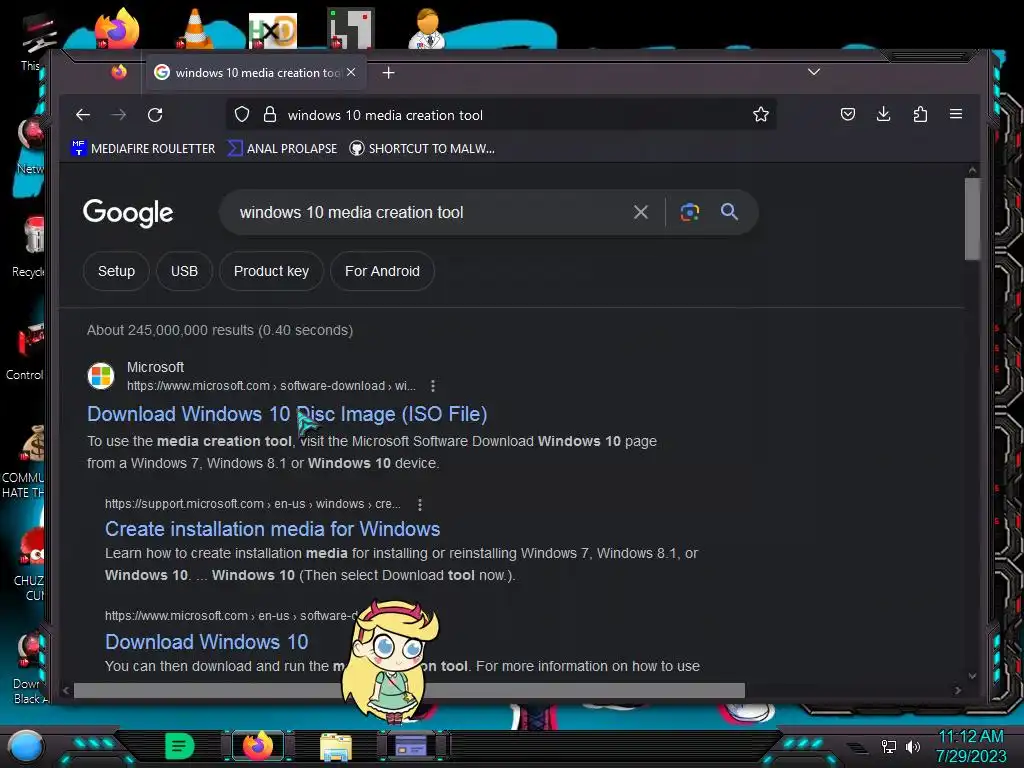Click the network tray icon
This screenshot has width=1024, height=768.
(888, 746)
